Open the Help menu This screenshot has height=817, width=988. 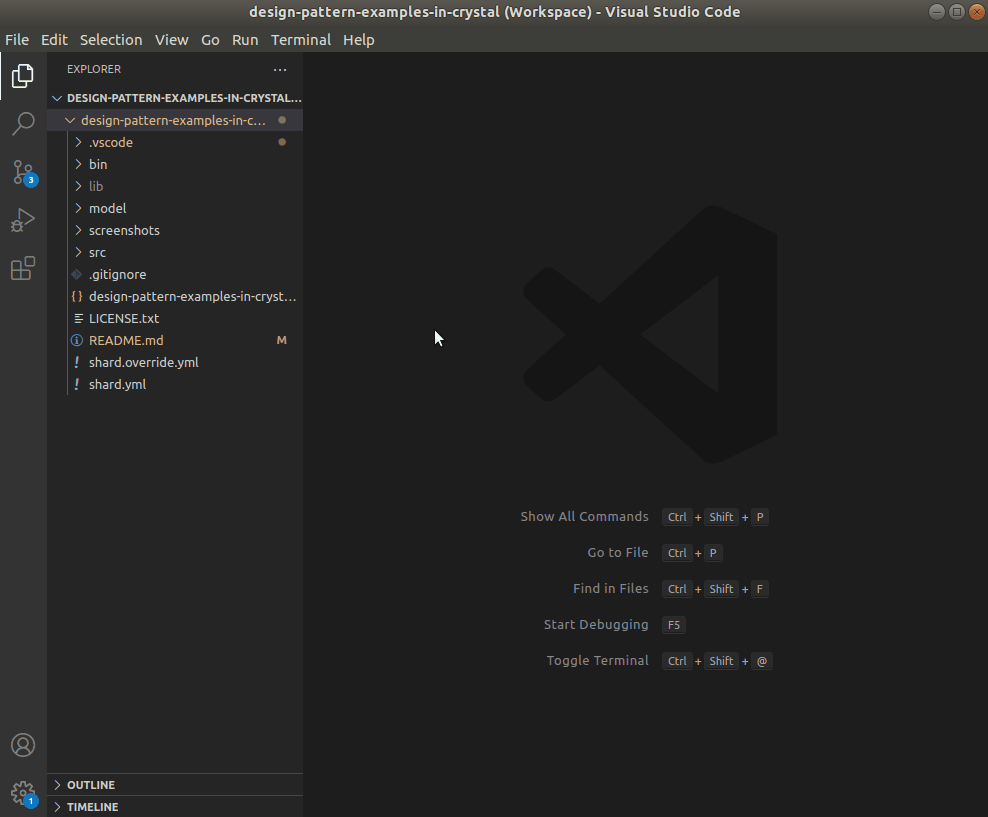tap(359, 40)
